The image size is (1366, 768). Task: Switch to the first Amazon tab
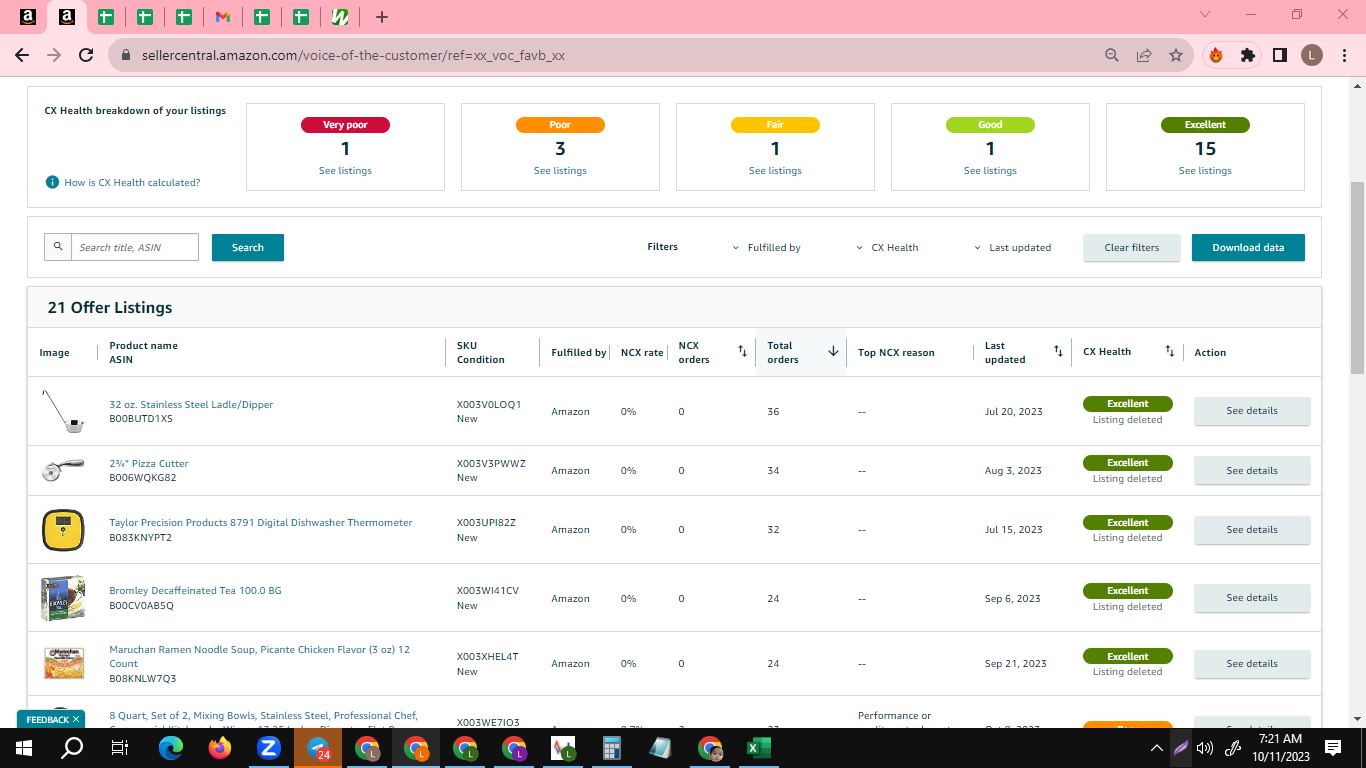pos(28,17)
